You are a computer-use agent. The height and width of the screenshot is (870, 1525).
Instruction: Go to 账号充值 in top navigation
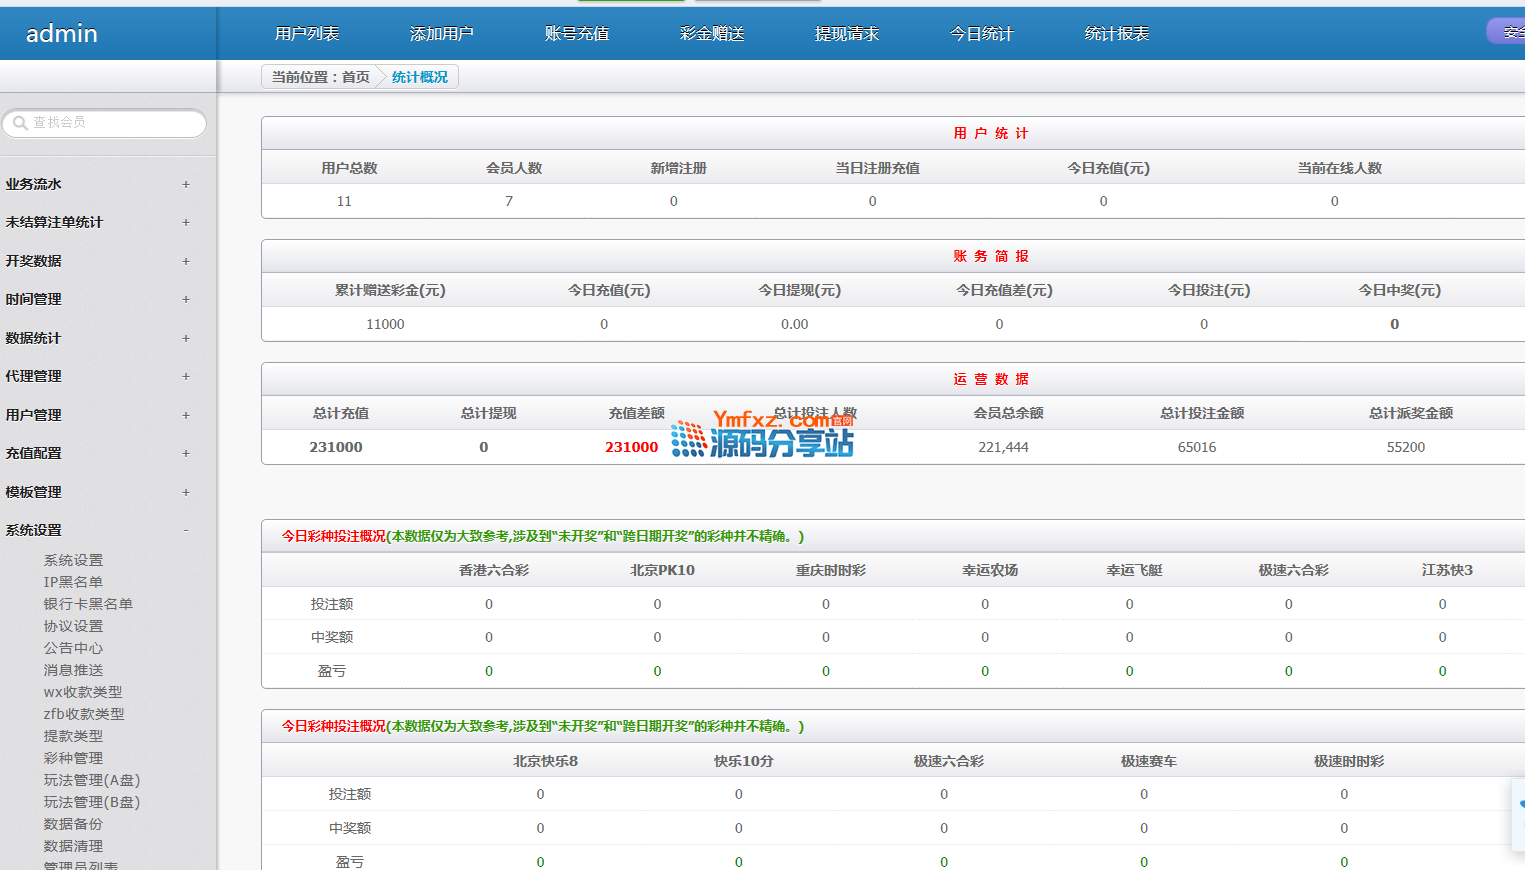577,34
